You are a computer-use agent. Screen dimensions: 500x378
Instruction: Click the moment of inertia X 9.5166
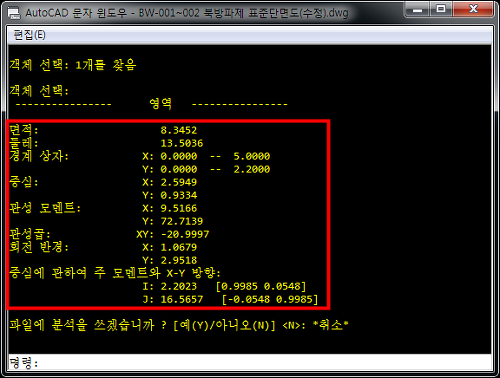[179, 208]
